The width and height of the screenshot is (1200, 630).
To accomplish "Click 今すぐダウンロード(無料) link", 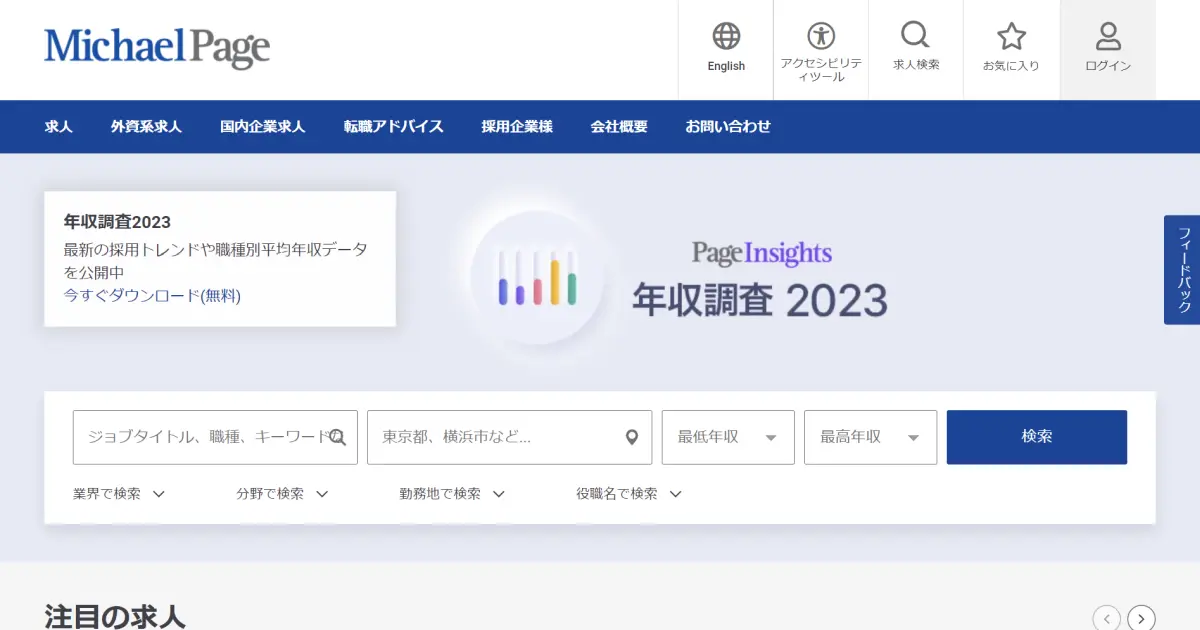I will point(152,296).
